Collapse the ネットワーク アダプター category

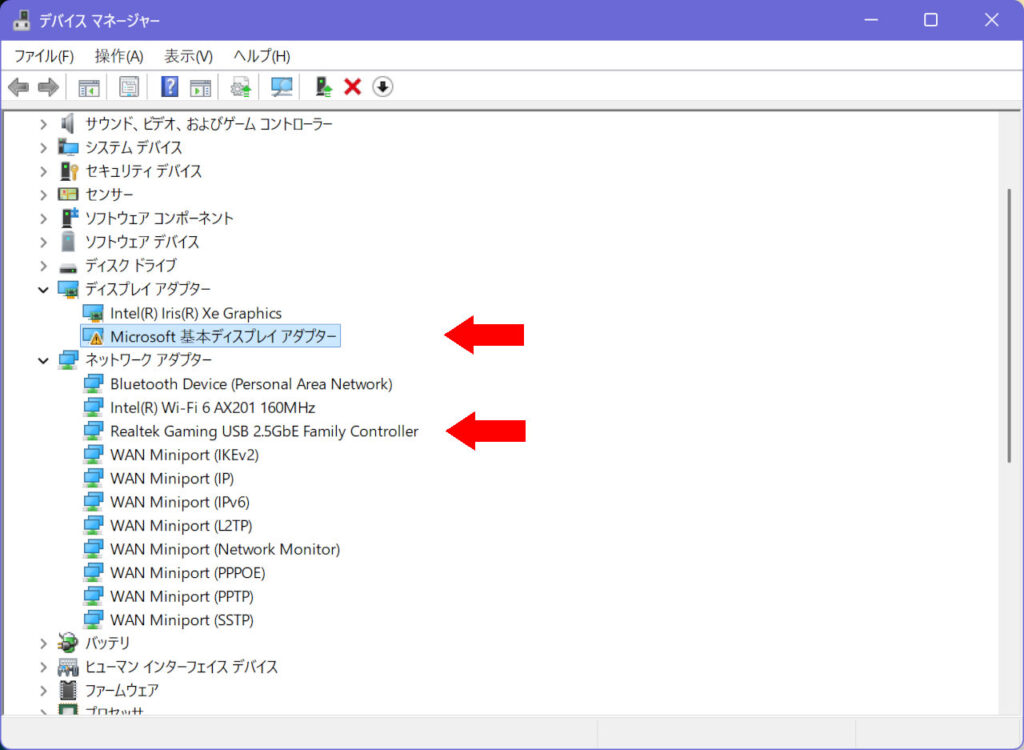(43, 360)
